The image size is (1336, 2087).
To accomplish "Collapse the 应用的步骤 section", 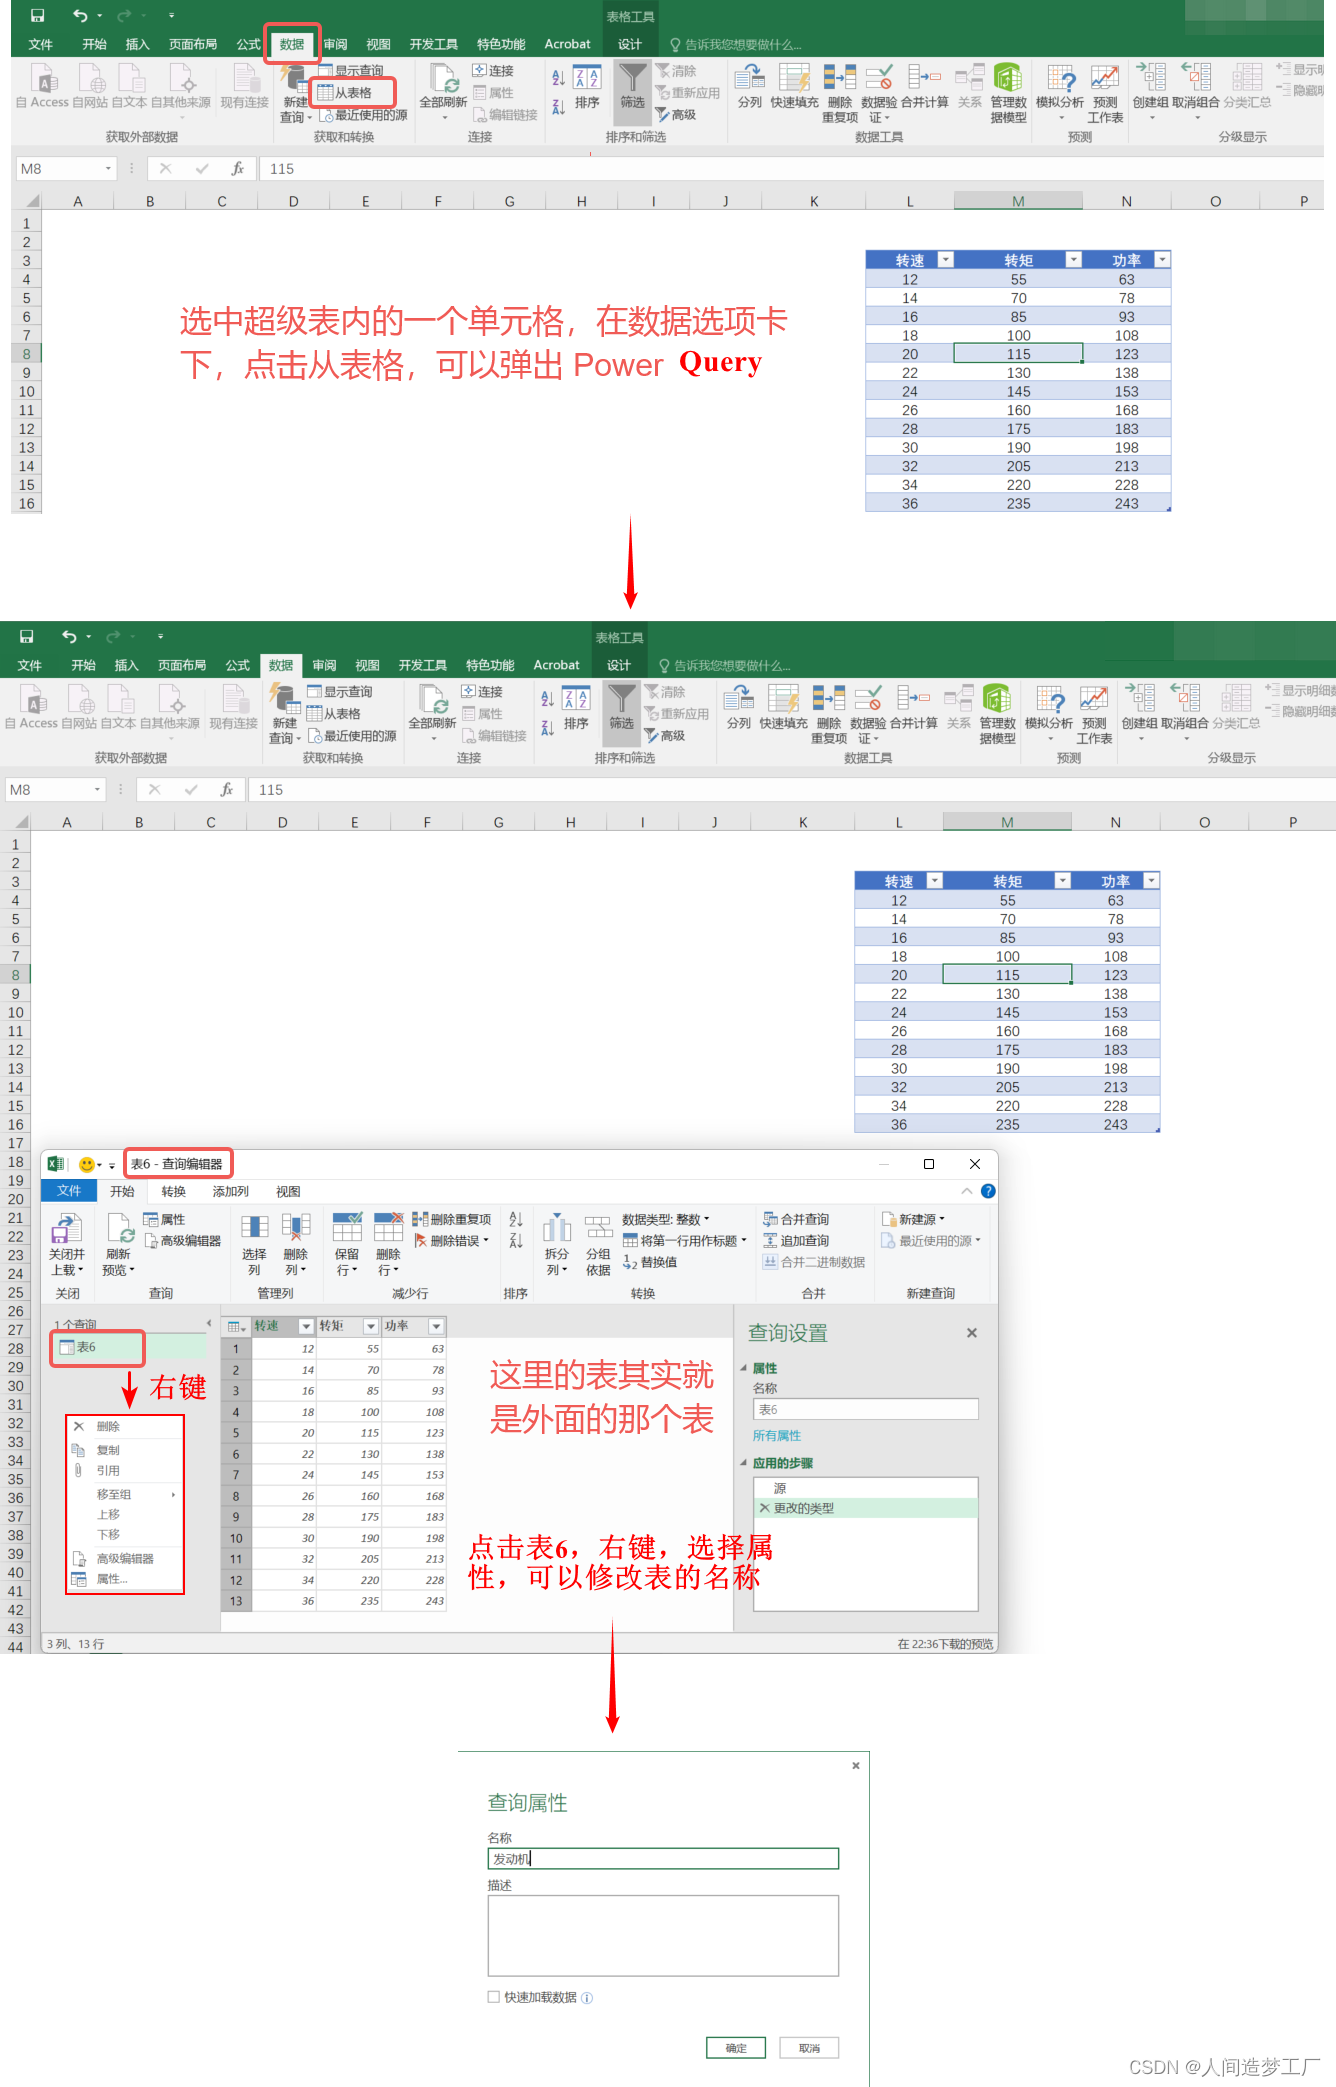I will click(x=744, y=1463).
